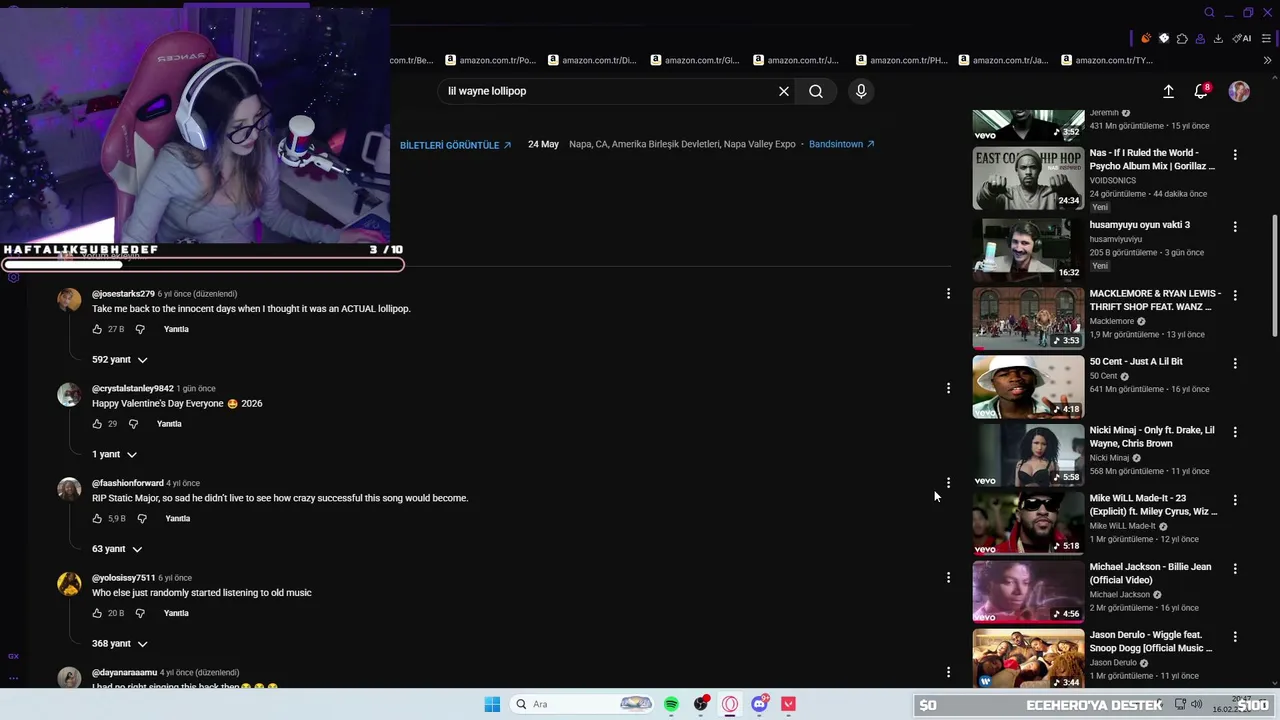Clear the YouTube search box with X
This screenshot has height=720, width=1280.
784,91
